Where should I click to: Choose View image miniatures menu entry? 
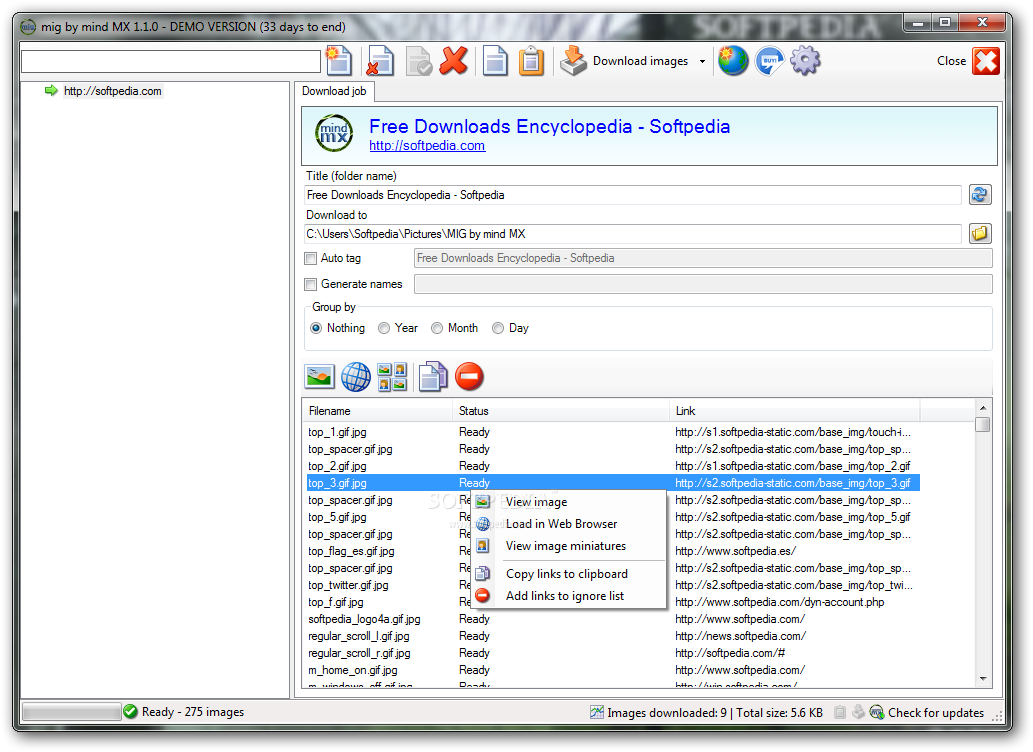pos(568,546)
